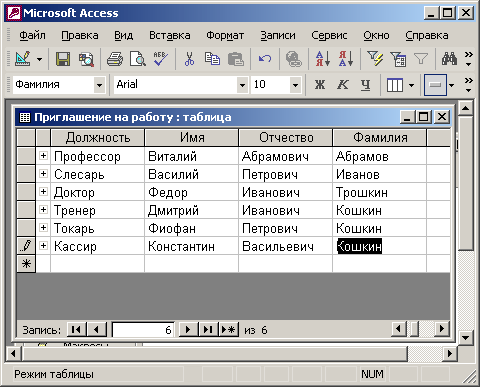Open the Arial font dropdown

[x=242, y=85]
